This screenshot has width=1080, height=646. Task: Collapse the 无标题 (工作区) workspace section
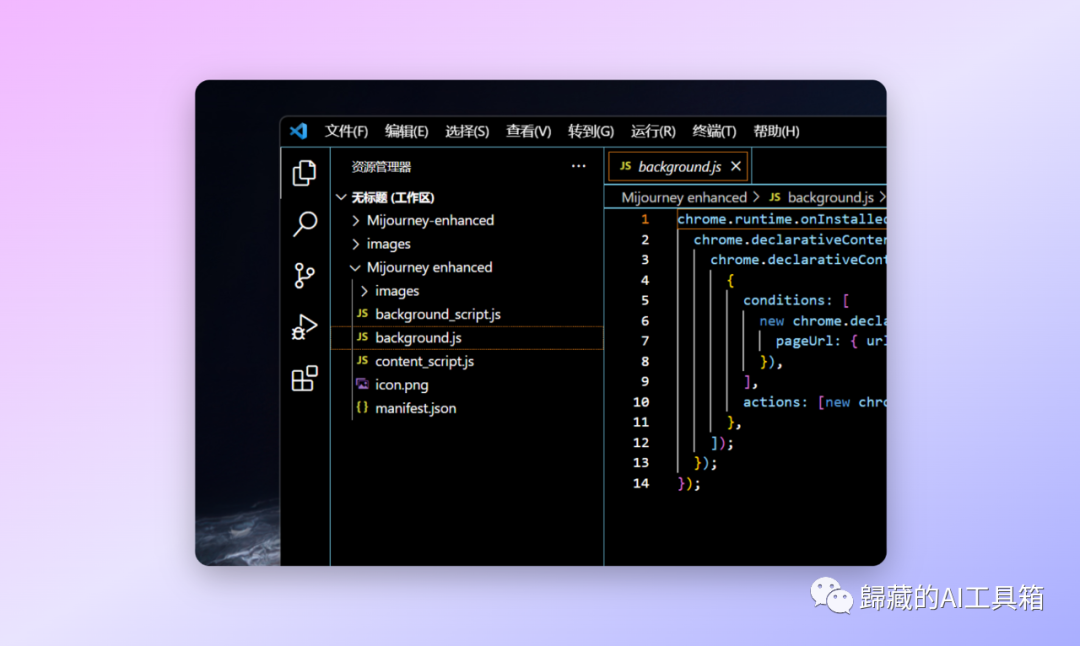click(467, 198)
